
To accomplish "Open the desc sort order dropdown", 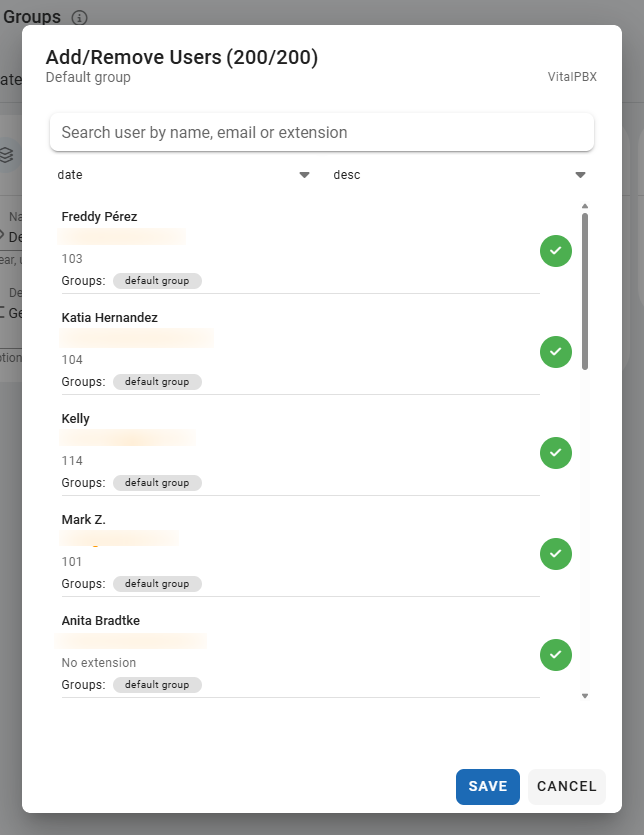I will click(x=459, y=175).
